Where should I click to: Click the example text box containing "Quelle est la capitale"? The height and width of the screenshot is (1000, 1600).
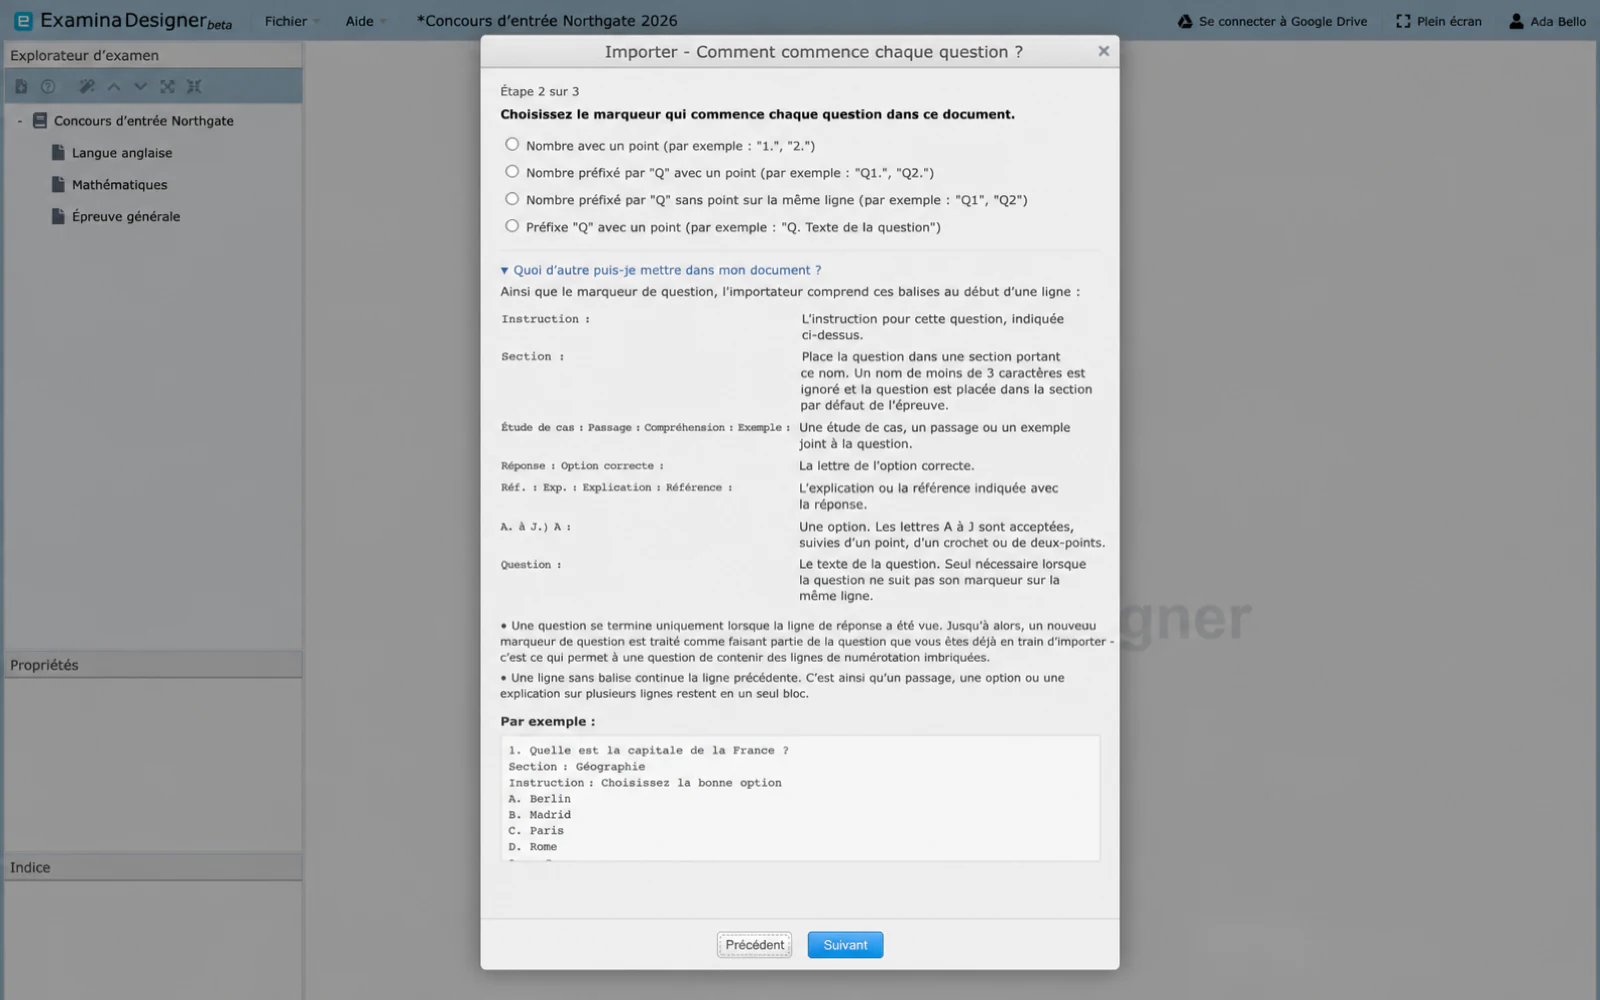(800, 798)
